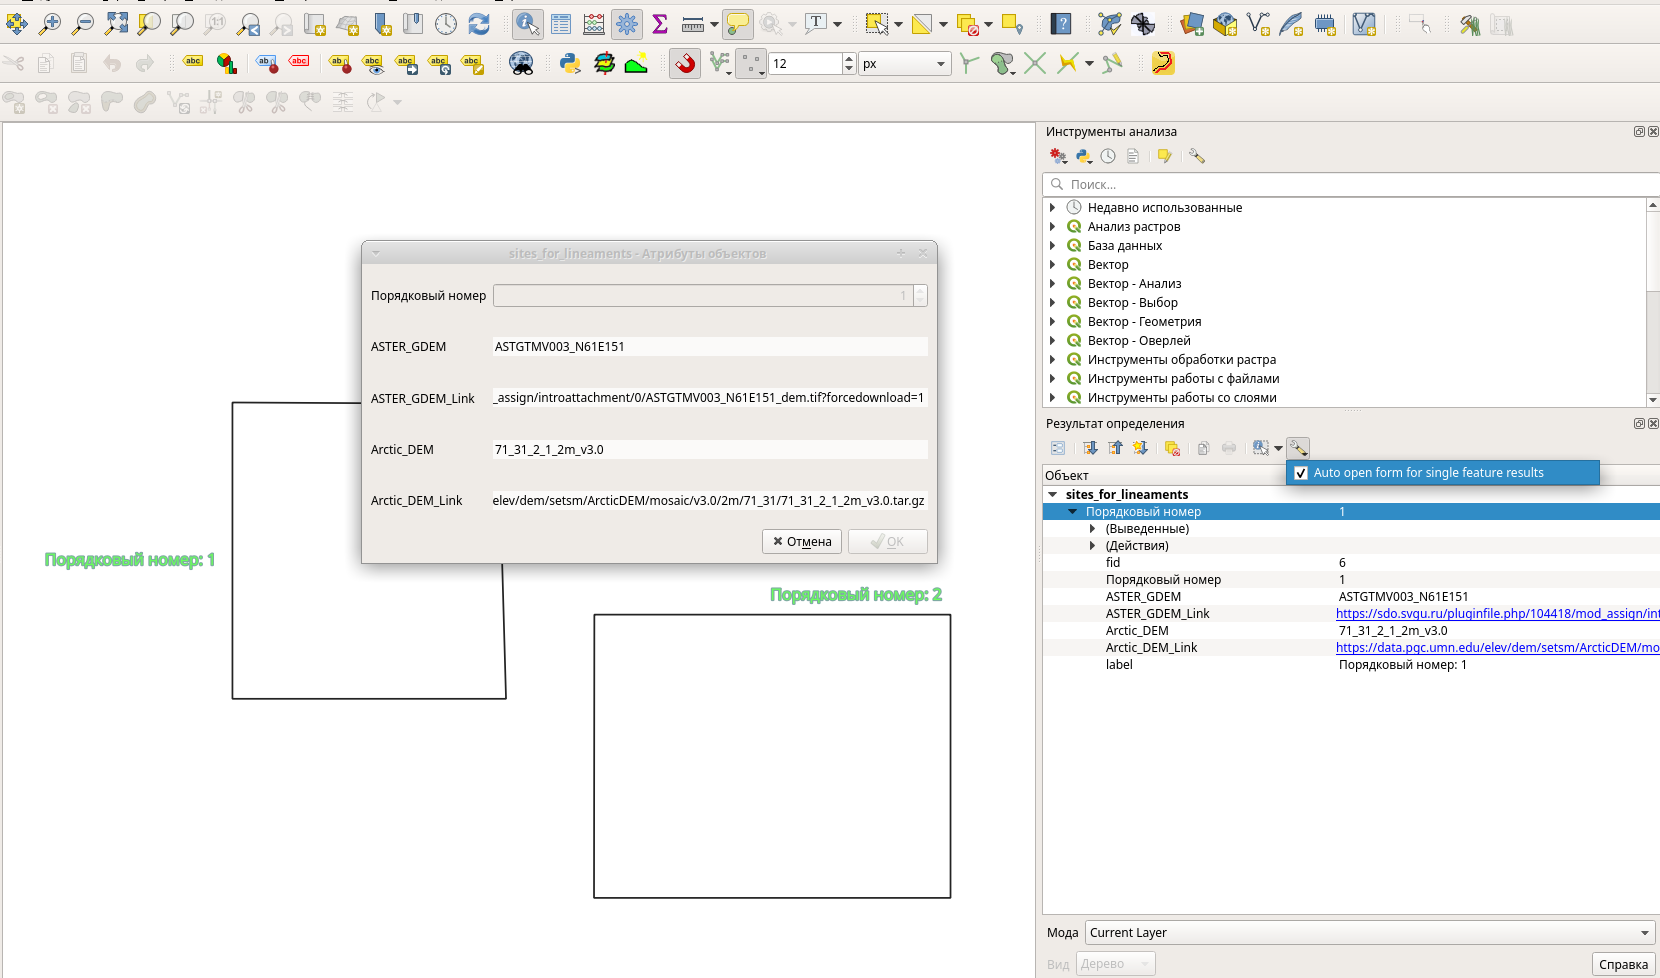Screen dimensions: 1660x978
Task: Expand the Вектор - Анализ toolbox group
Action: [x=1052, y=284]
